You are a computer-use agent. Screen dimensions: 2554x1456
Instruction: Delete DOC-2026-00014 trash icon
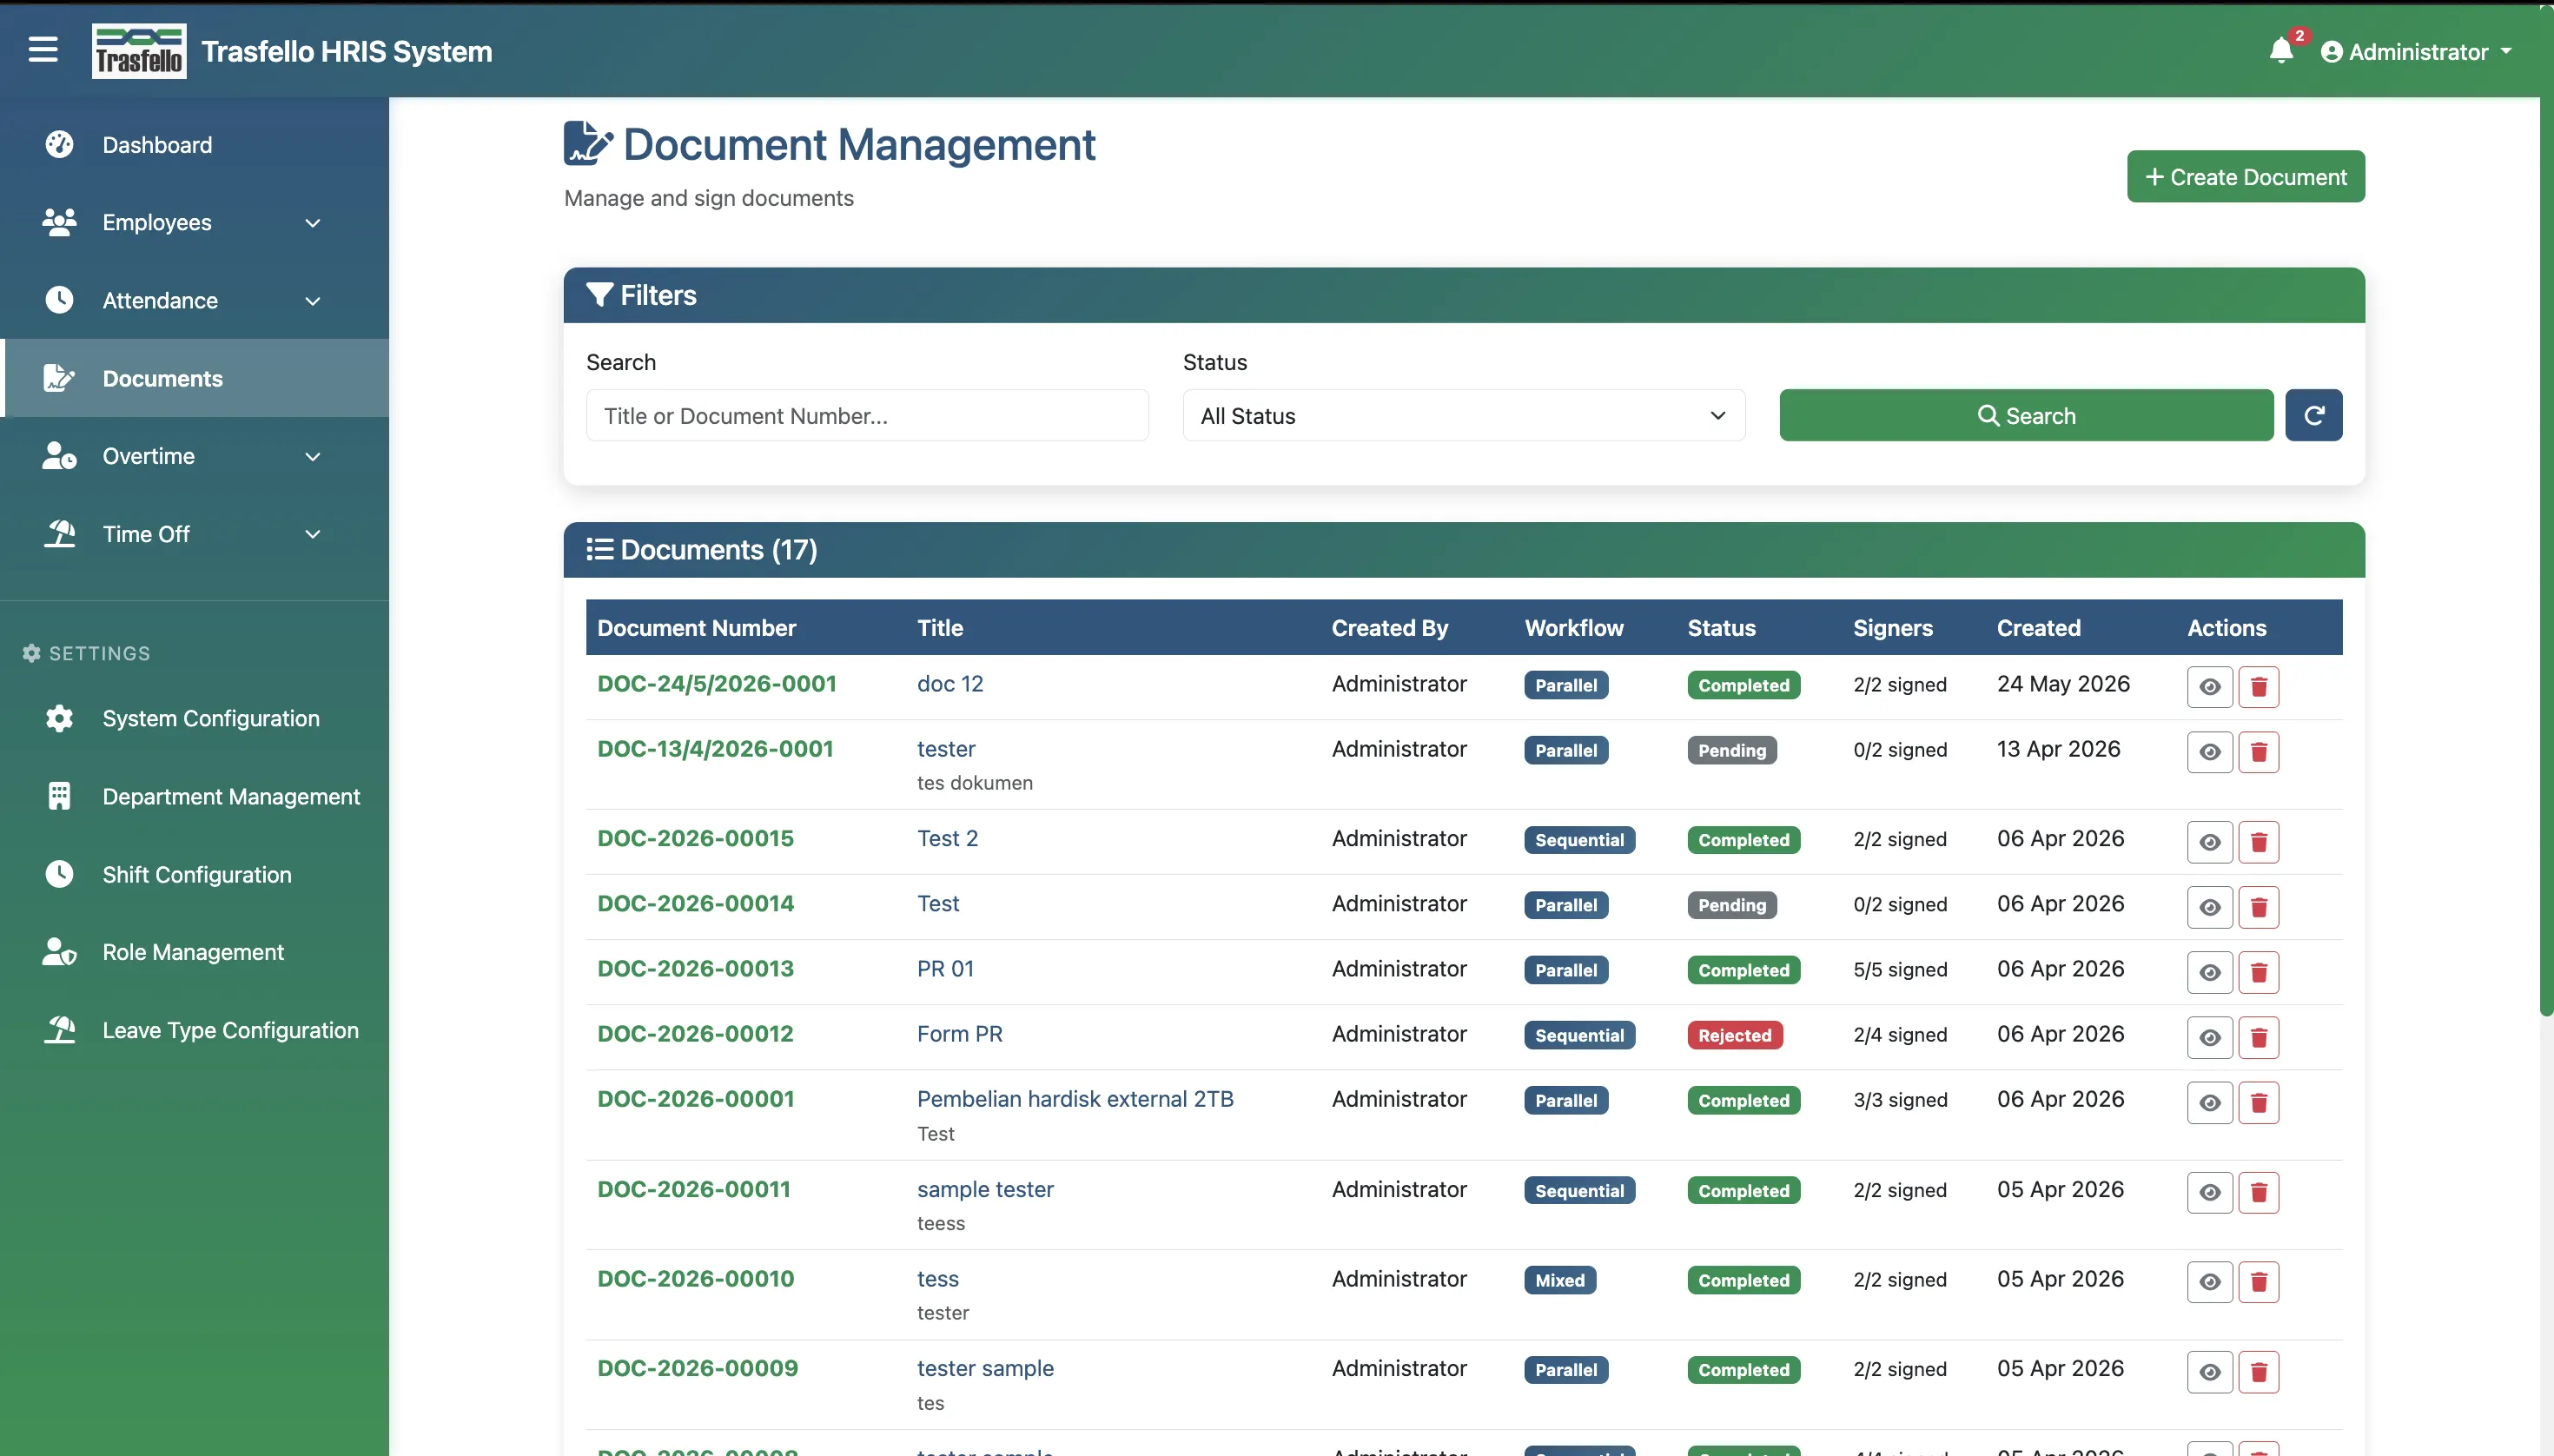tap(2258, 907)
